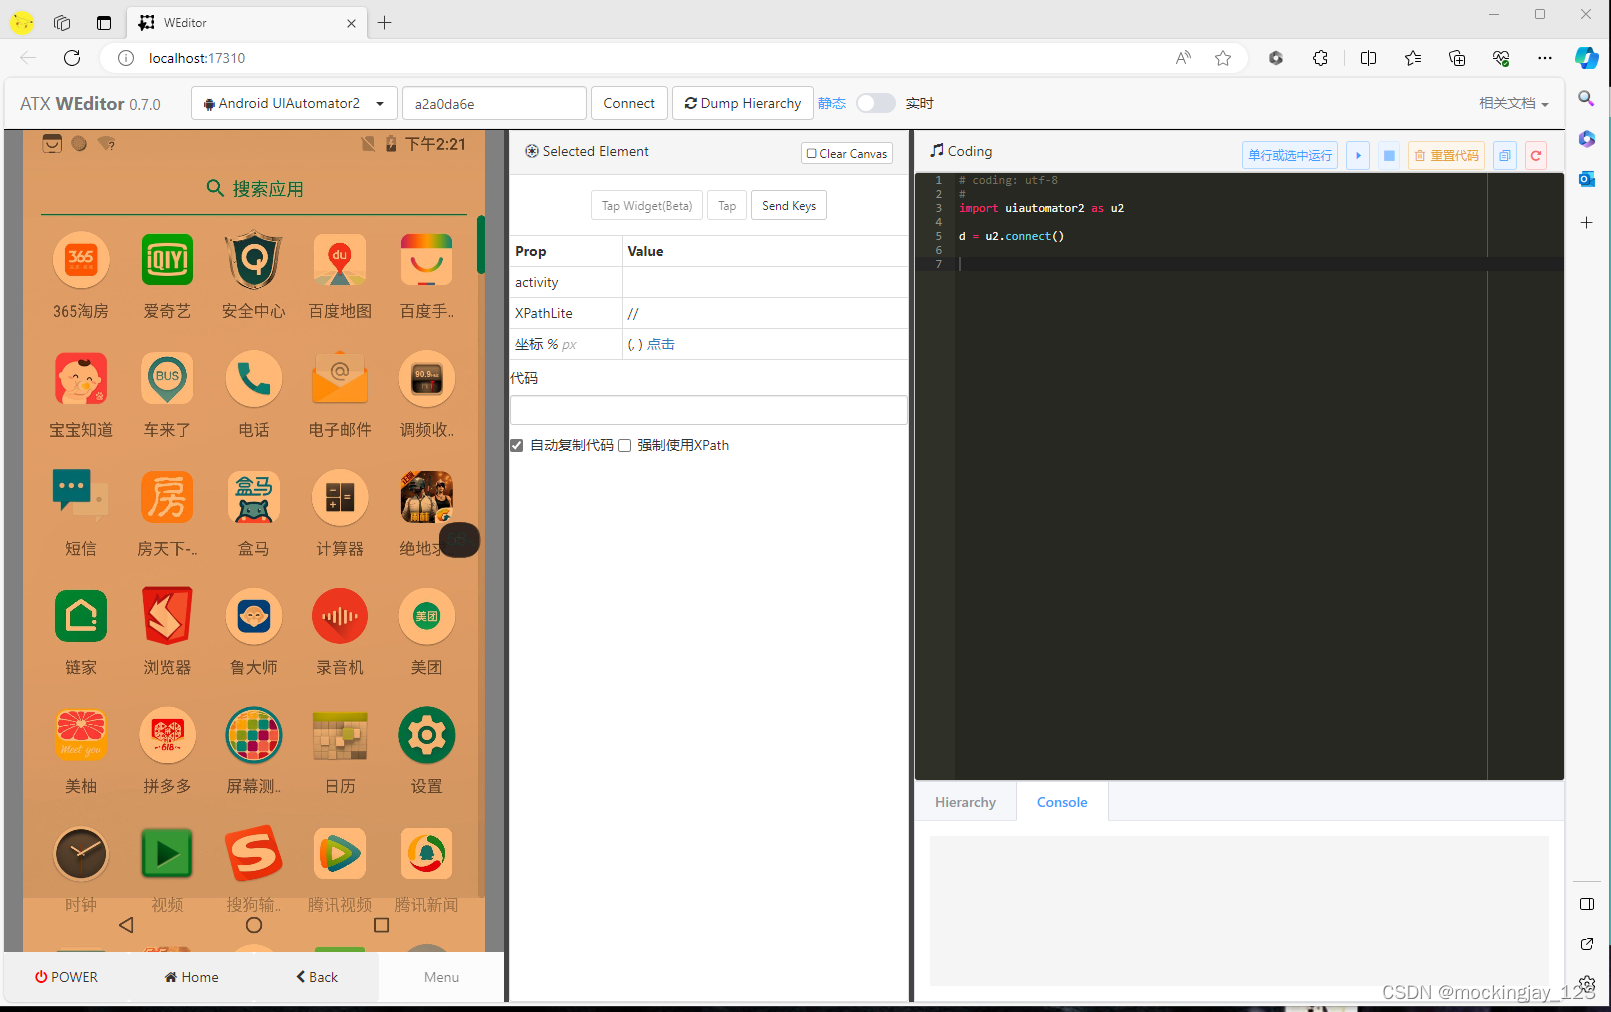Tap the 短信 messaging icon
Screen dimensions: 1611x1012
(81, 497)
